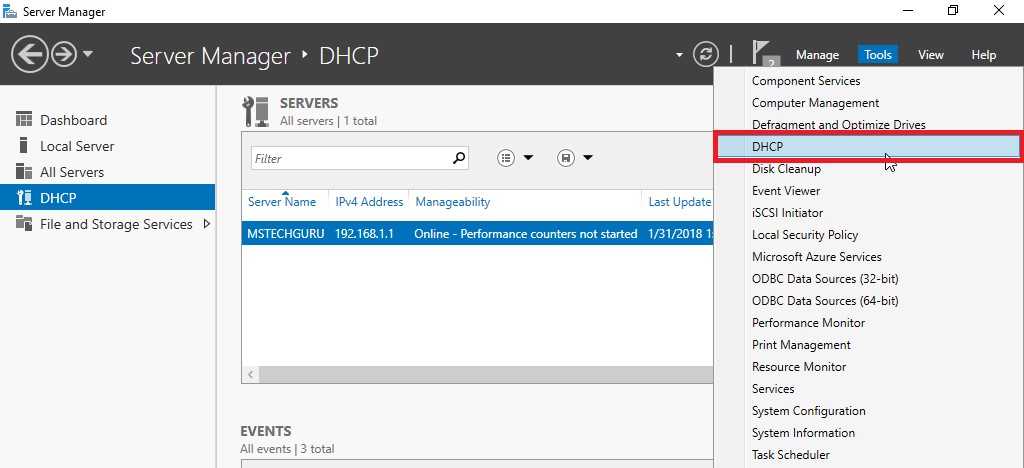Select the MSTECHGURU server row
This screenshot has height=468, width=1024.
[477, 234]
